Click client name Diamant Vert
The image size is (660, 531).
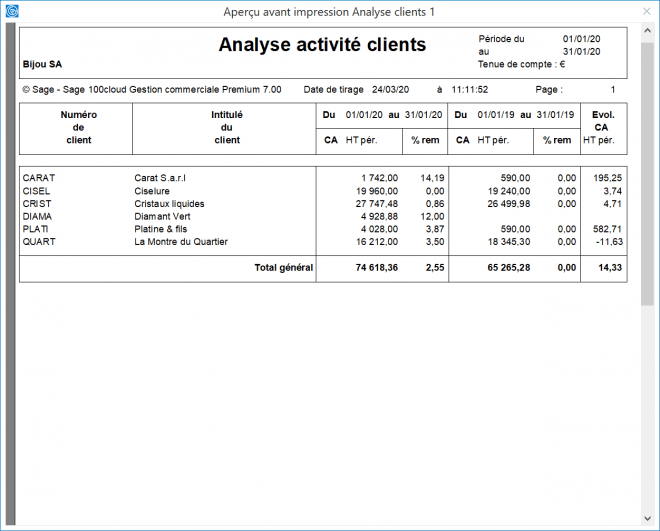(x=162, y=216)
